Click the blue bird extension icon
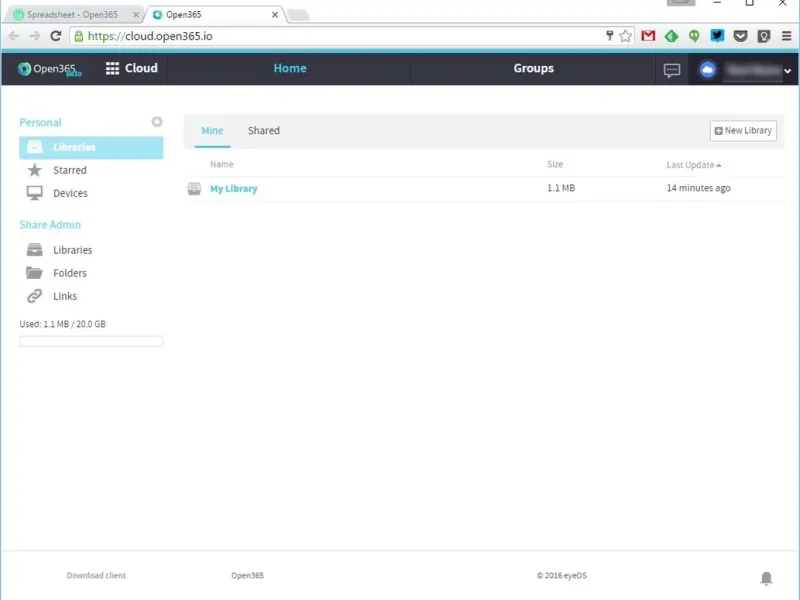Image resolution: width=800 pixels, height=600 pixels. coord(717,36)
